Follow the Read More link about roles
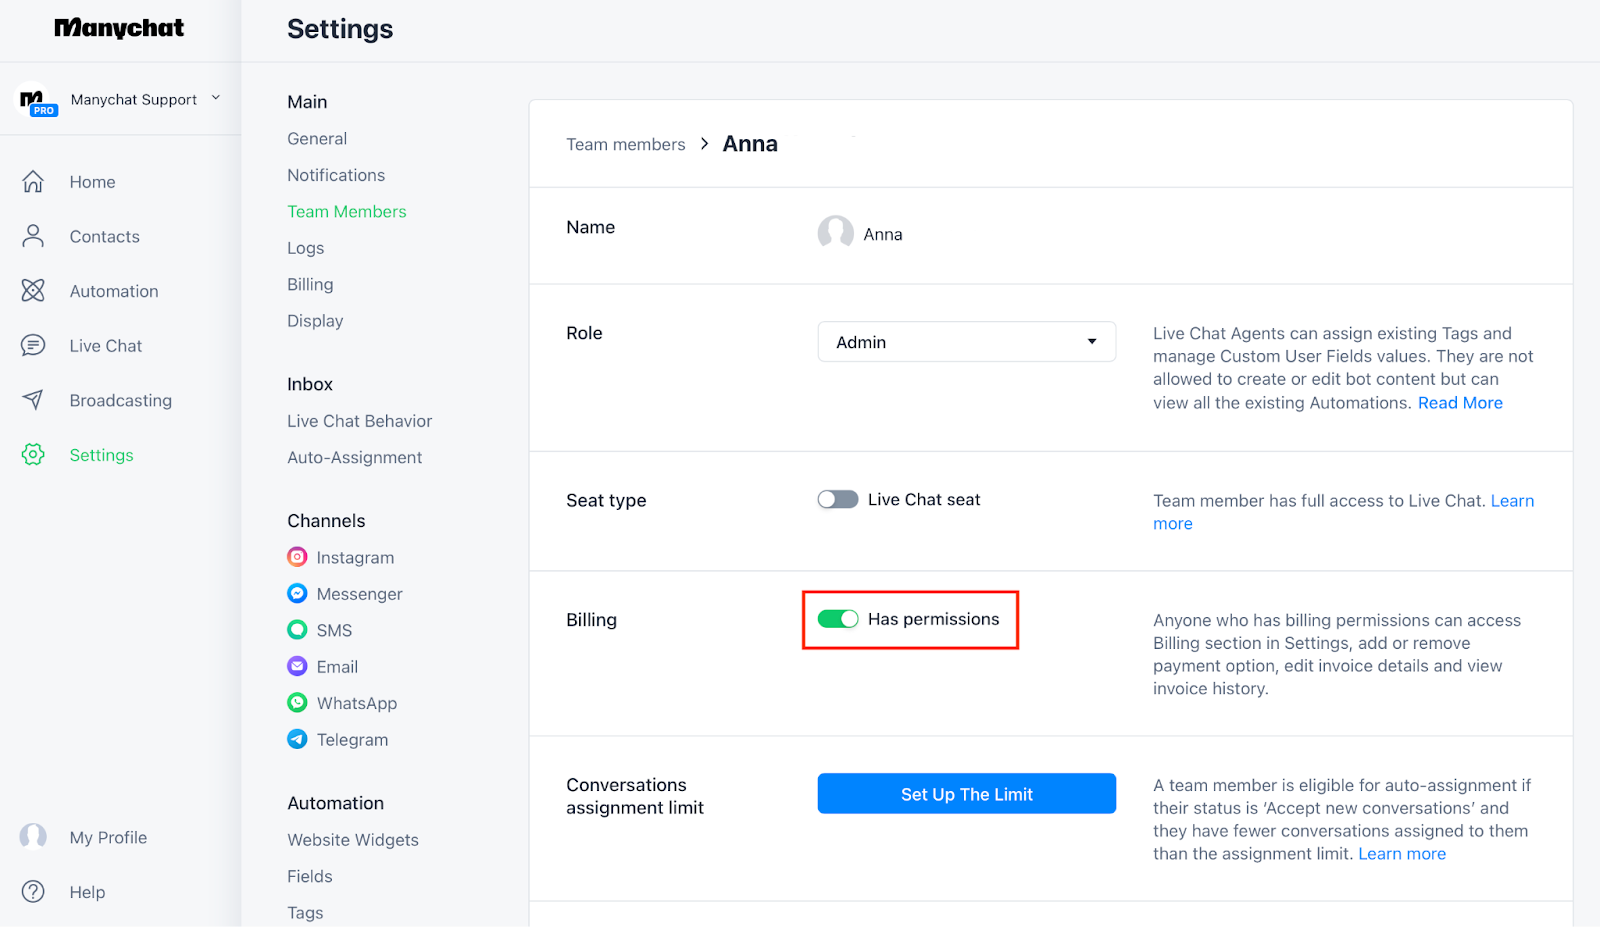This screenshot has width=1600, height=927. click(1460, 403)
